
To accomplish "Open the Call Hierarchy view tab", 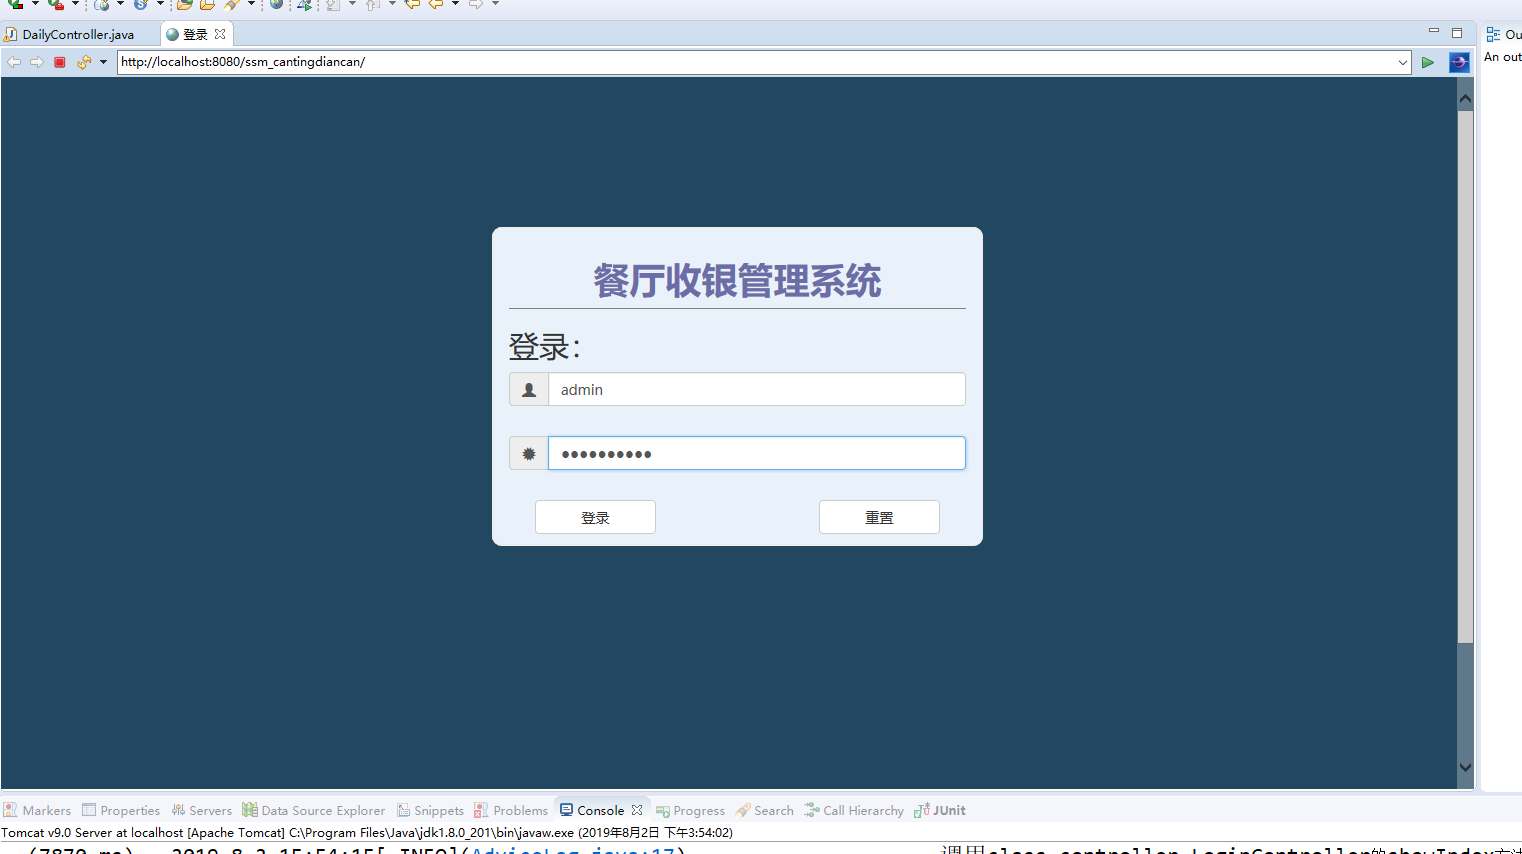I will click(854, 810).
